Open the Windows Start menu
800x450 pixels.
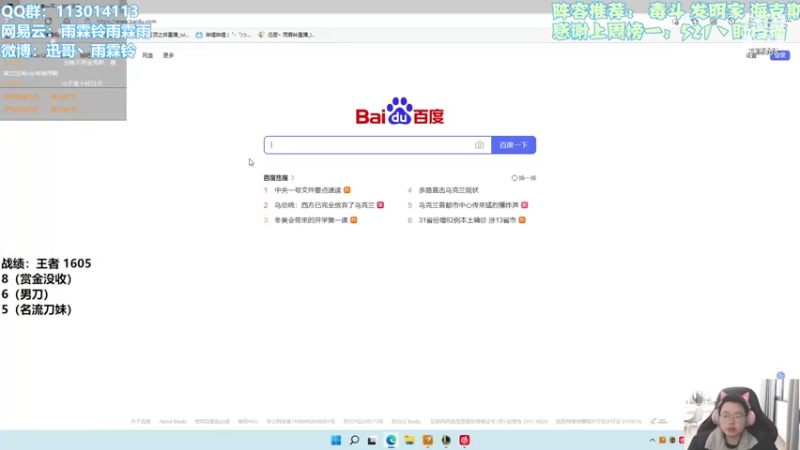336,440
